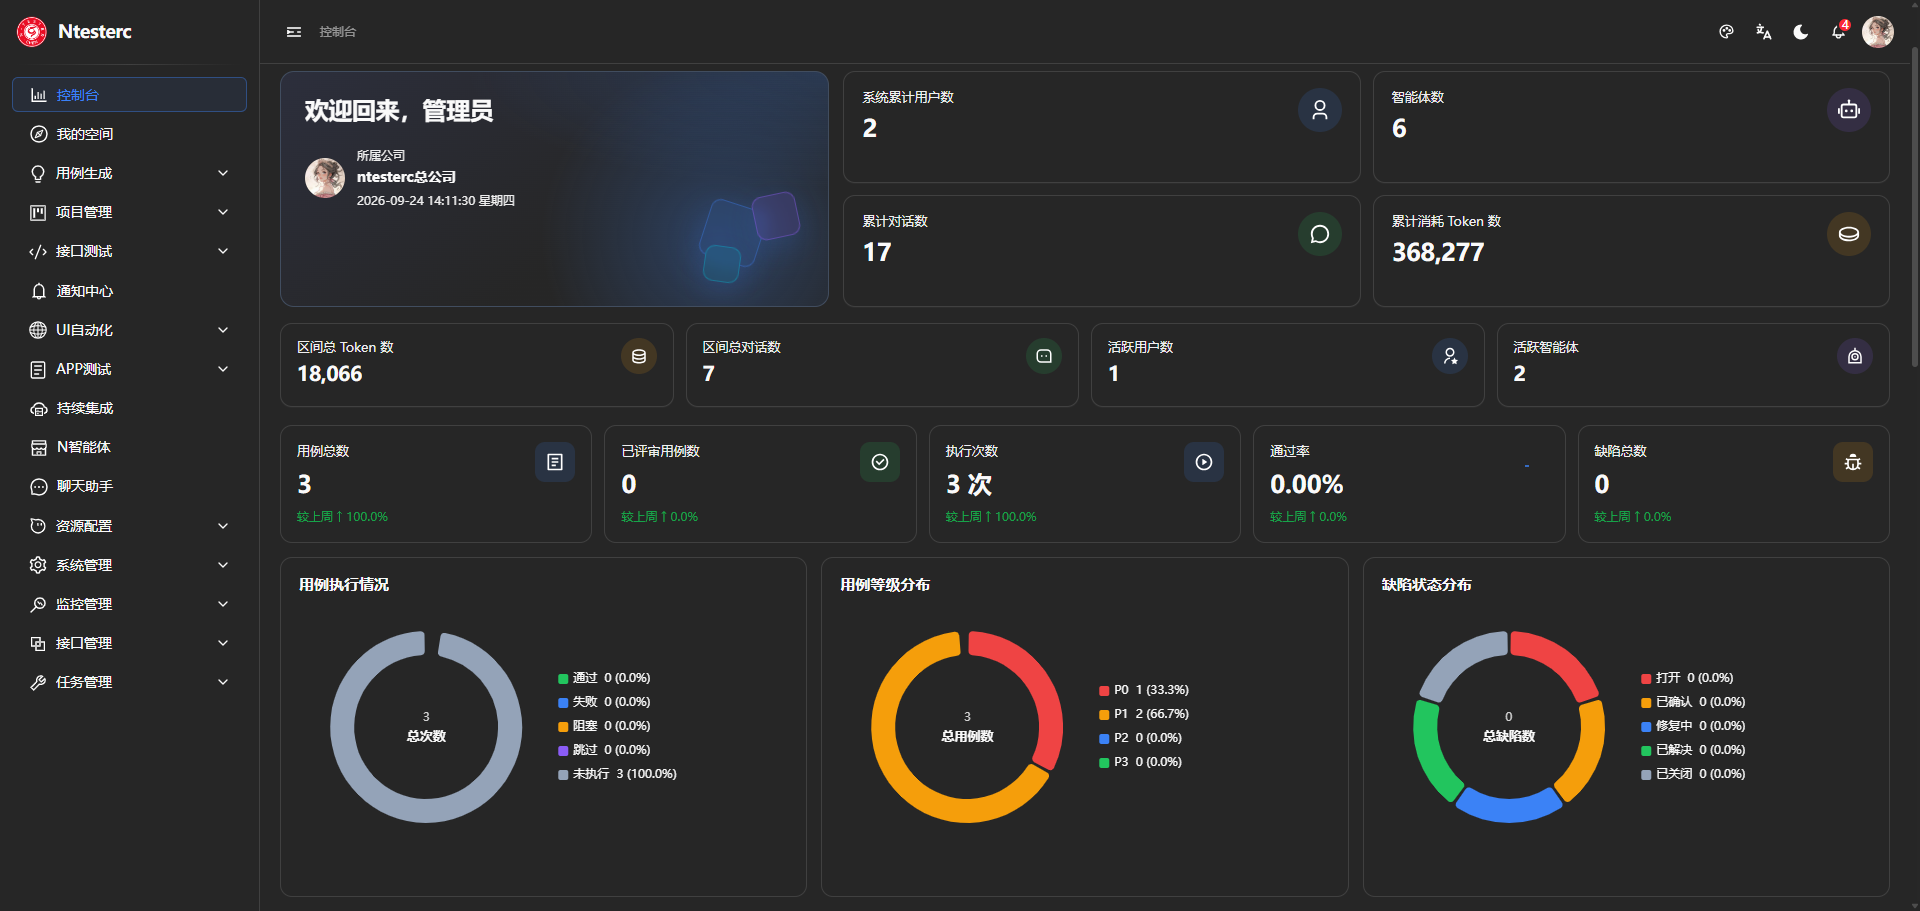Select 控制台 in the sidebar
Viewport: 1920px width, 911px height.
[129, 95]
